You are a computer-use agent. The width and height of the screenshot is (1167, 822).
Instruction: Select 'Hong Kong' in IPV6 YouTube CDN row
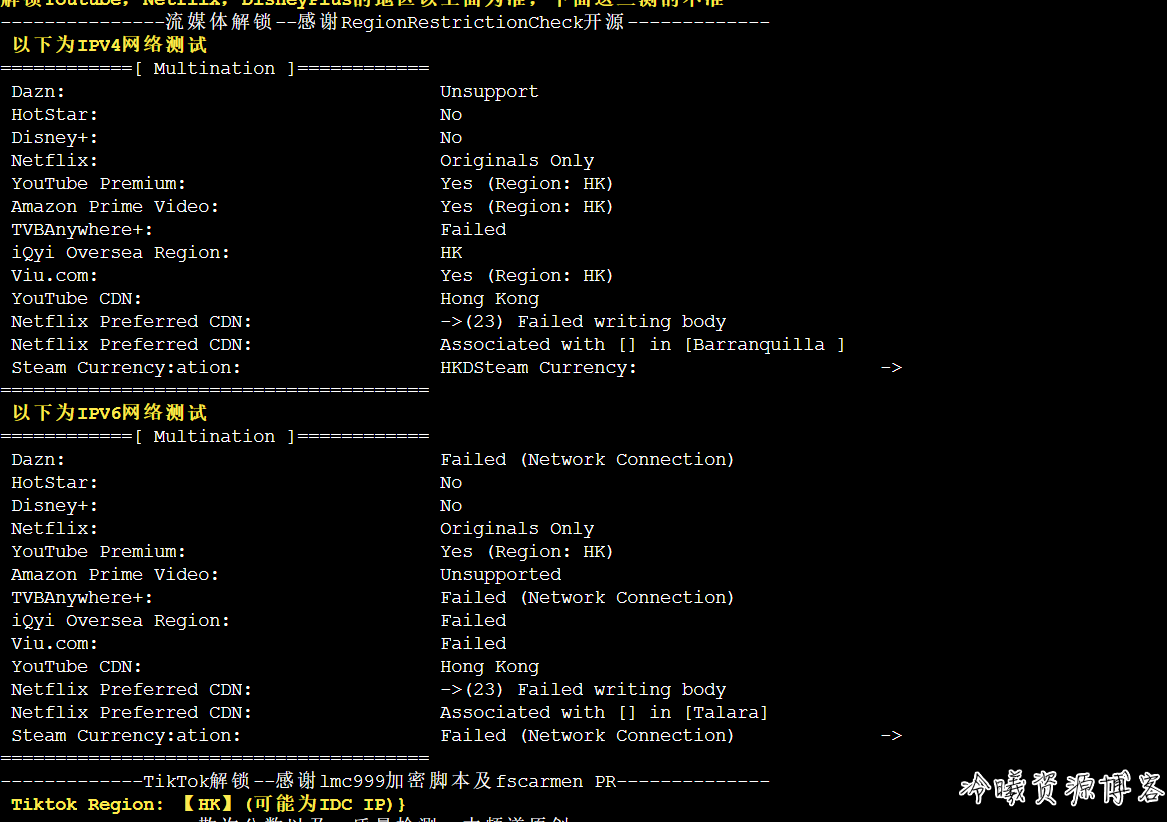tap(490, 667)
